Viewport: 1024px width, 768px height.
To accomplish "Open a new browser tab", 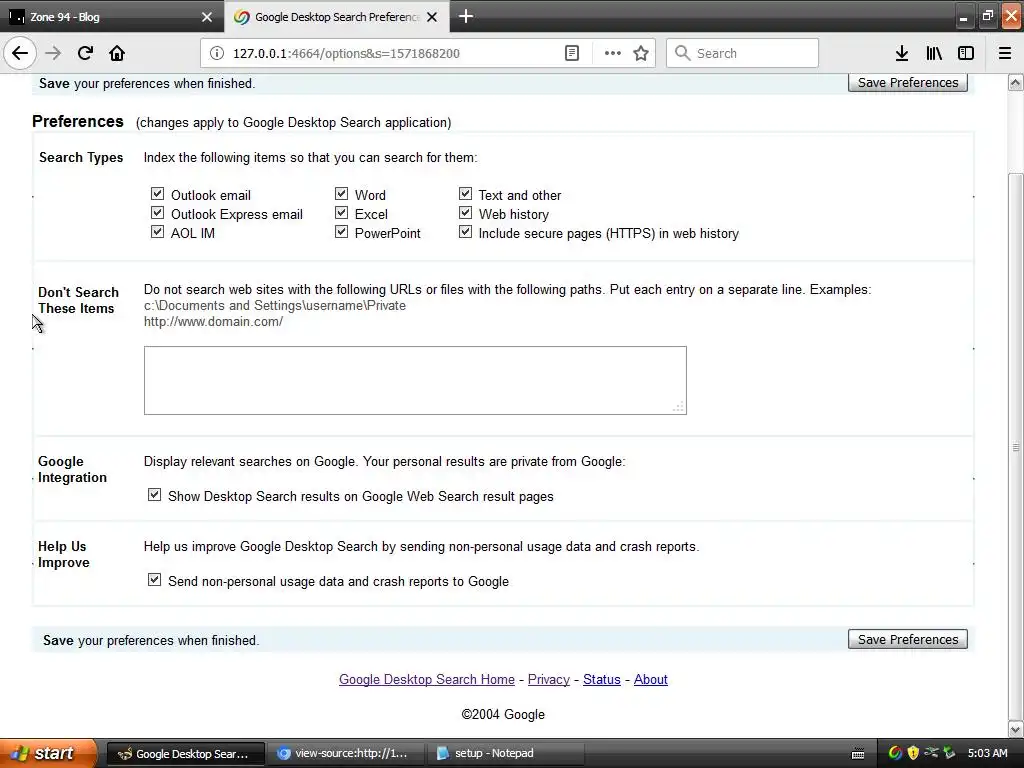I will coord(466,16).
